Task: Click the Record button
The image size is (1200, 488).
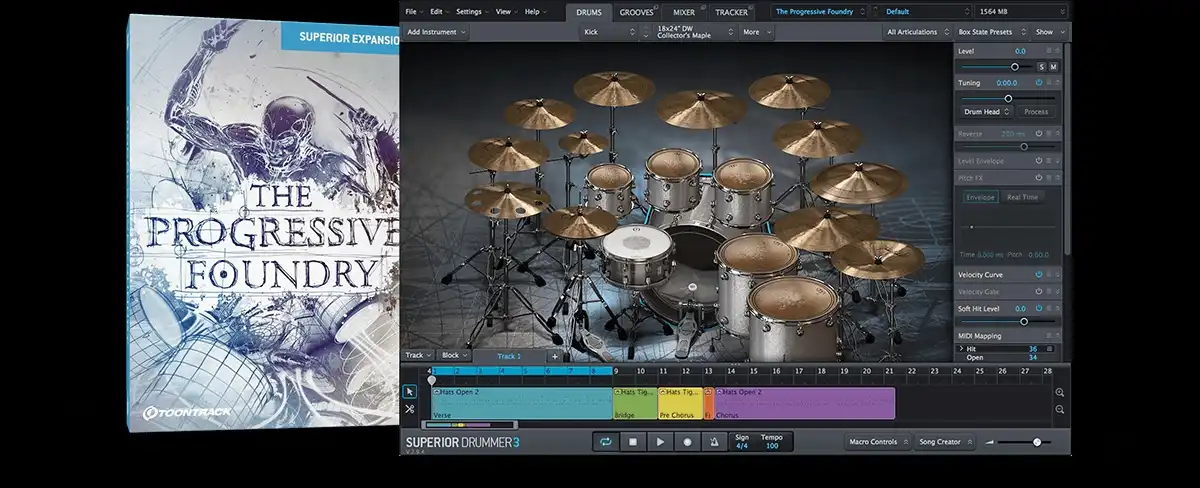Action: click(687, 441)
